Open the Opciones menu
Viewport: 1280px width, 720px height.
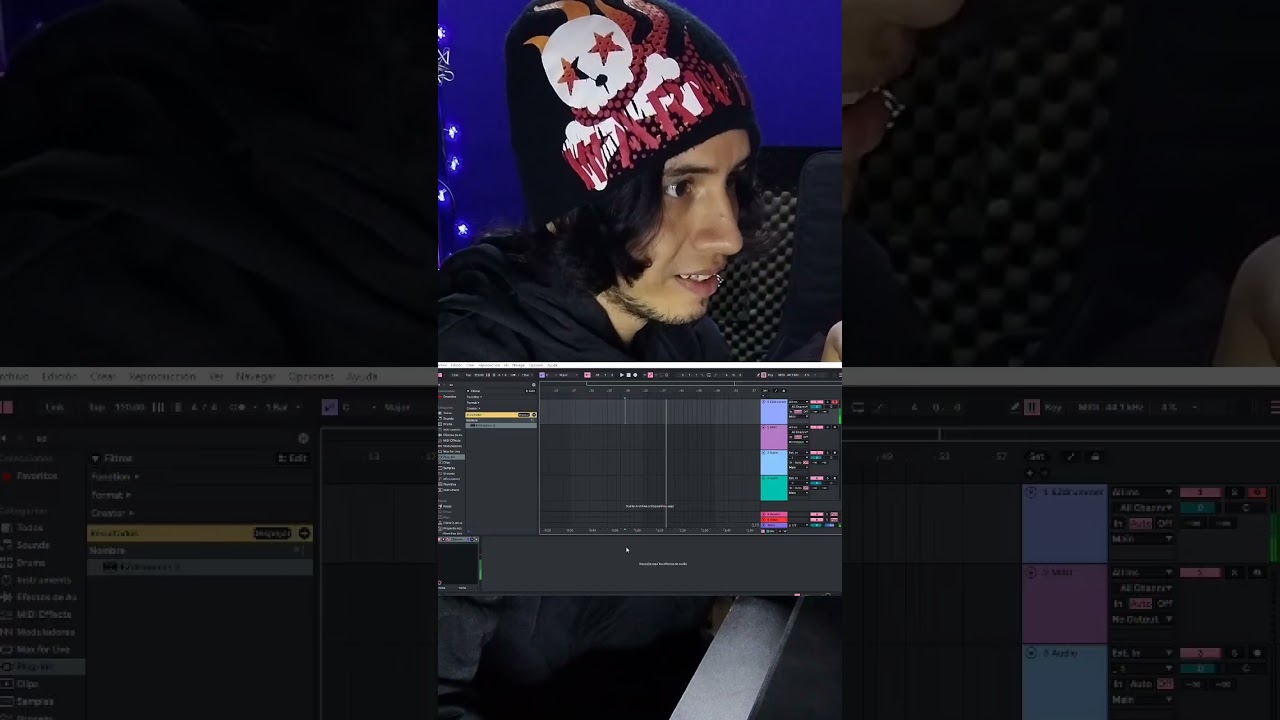tap(536, 365)
